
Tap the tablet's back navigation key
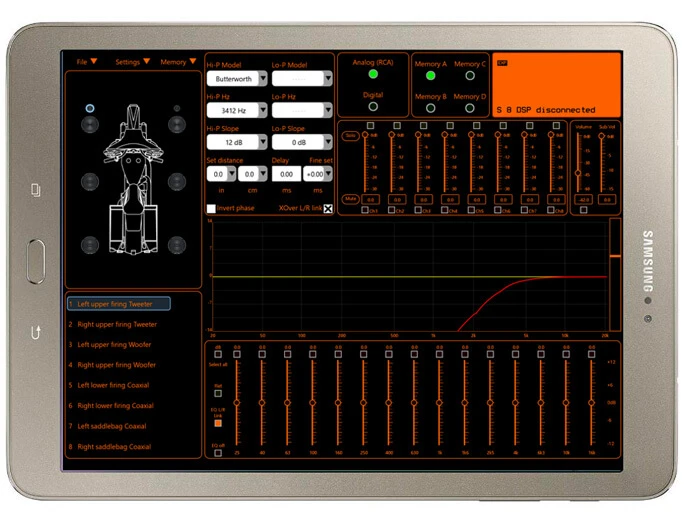[x=36, y=332]
